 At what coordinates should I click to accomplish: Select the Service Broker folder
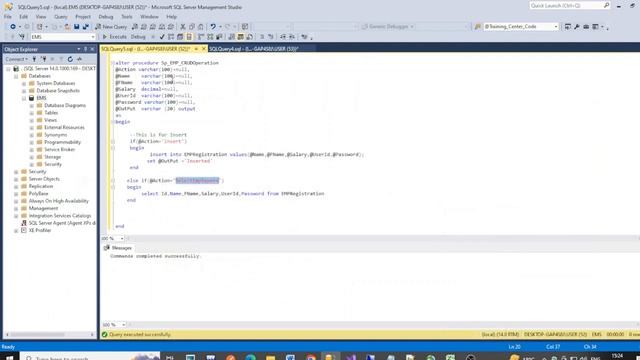point(60,149)
